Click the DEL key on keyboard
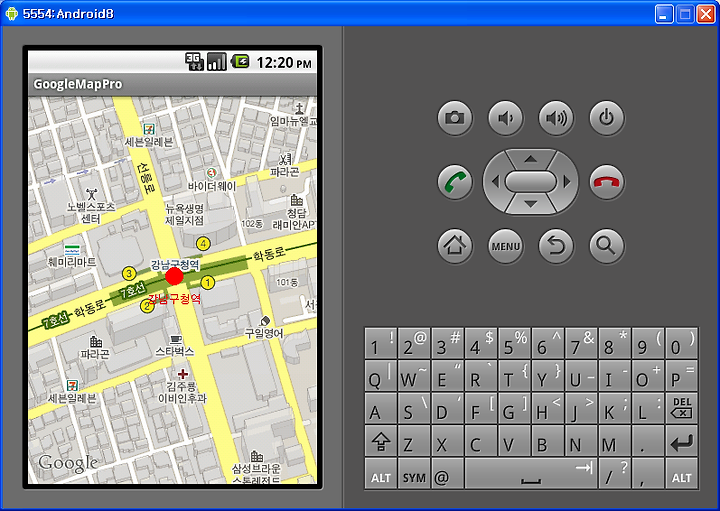720x511 pixels. (x=682, y=408)
